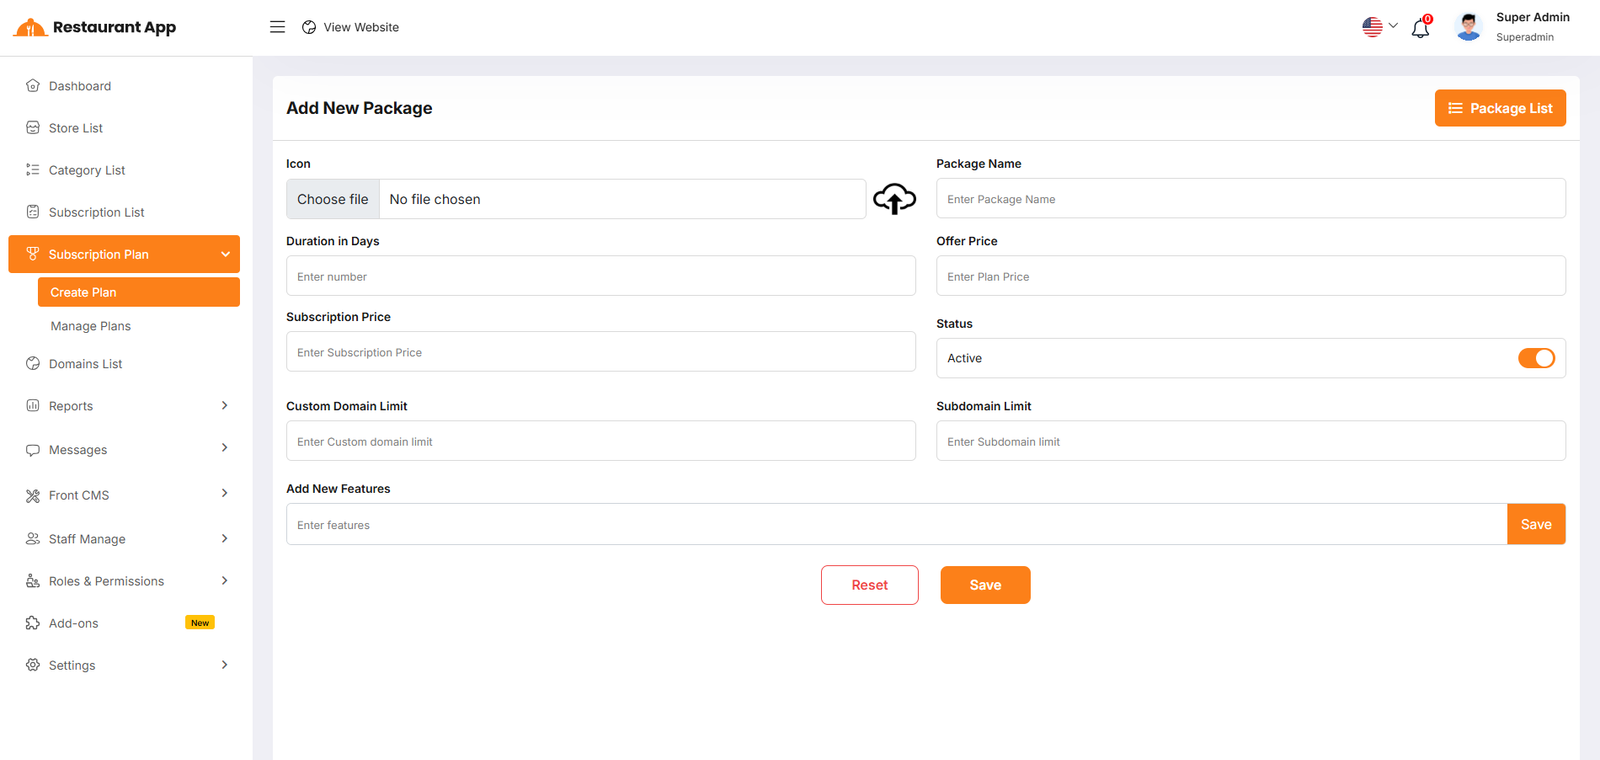The width and height of the screenshot is (1600, 760).
Task: Click the notification bell icon
Action: (1420, 28)
